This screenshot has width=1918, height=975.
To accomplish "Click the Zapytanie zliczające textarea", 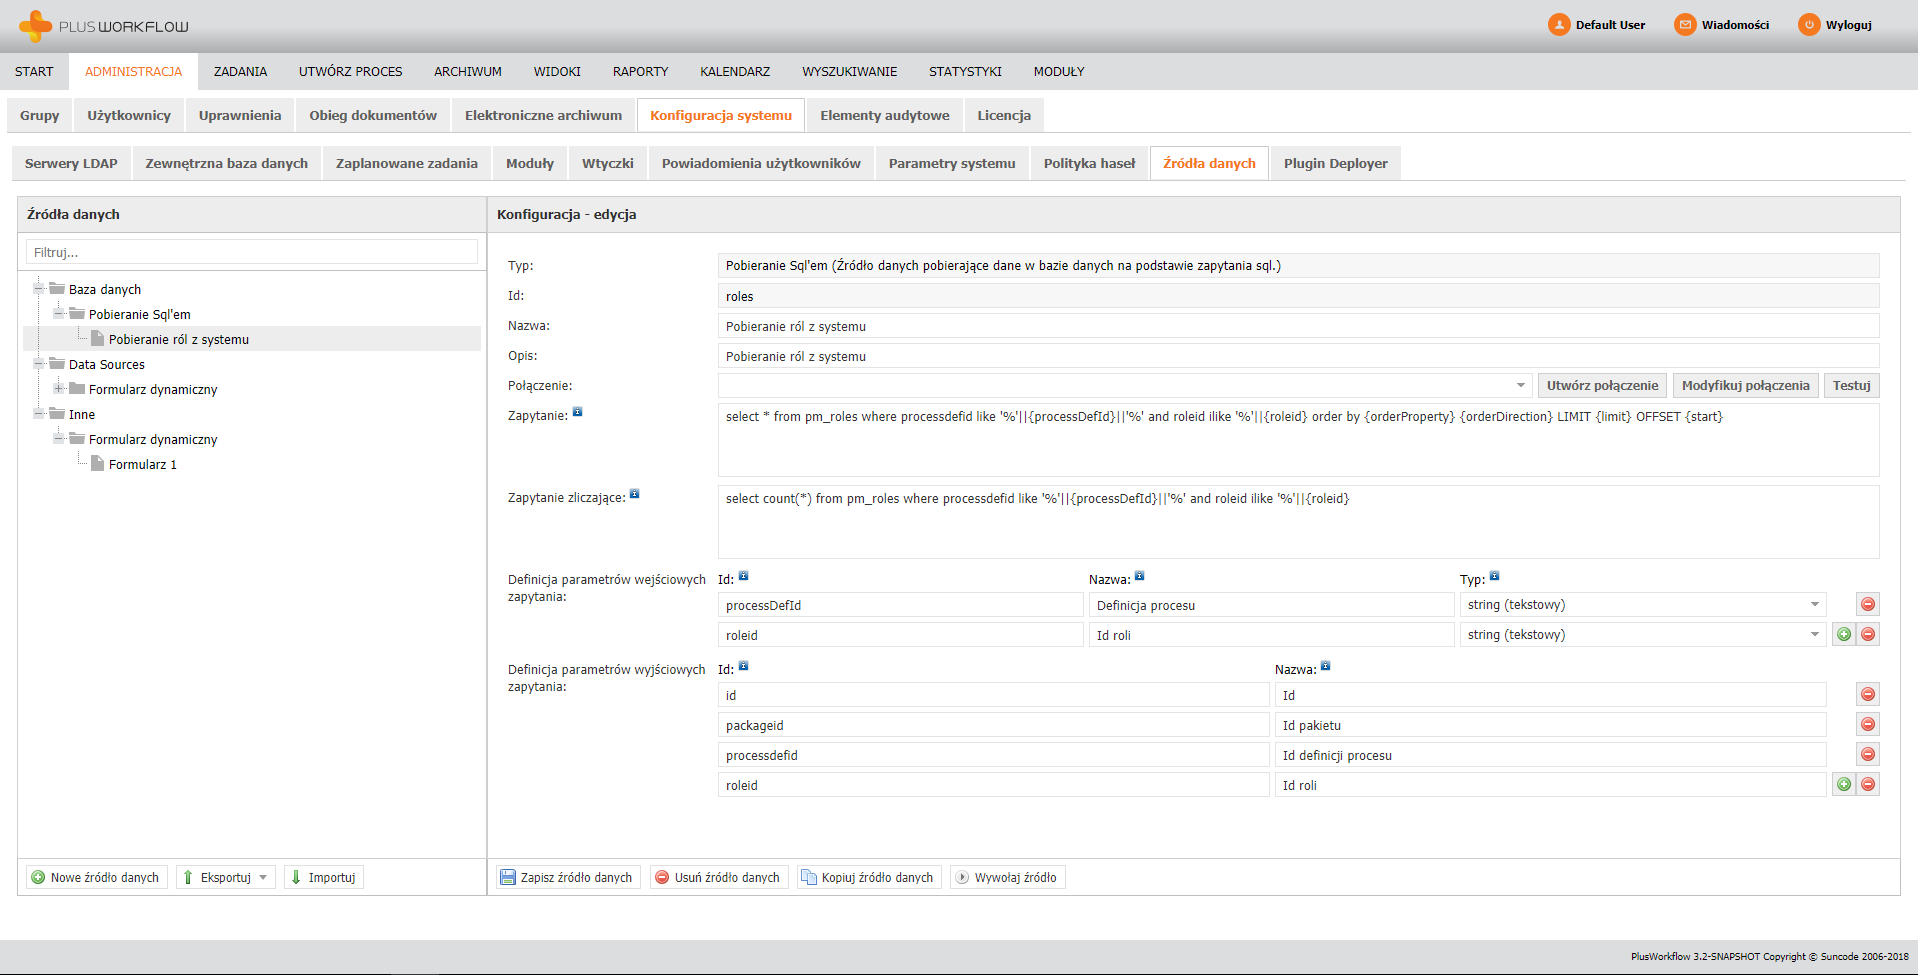I will (1298, 522).
